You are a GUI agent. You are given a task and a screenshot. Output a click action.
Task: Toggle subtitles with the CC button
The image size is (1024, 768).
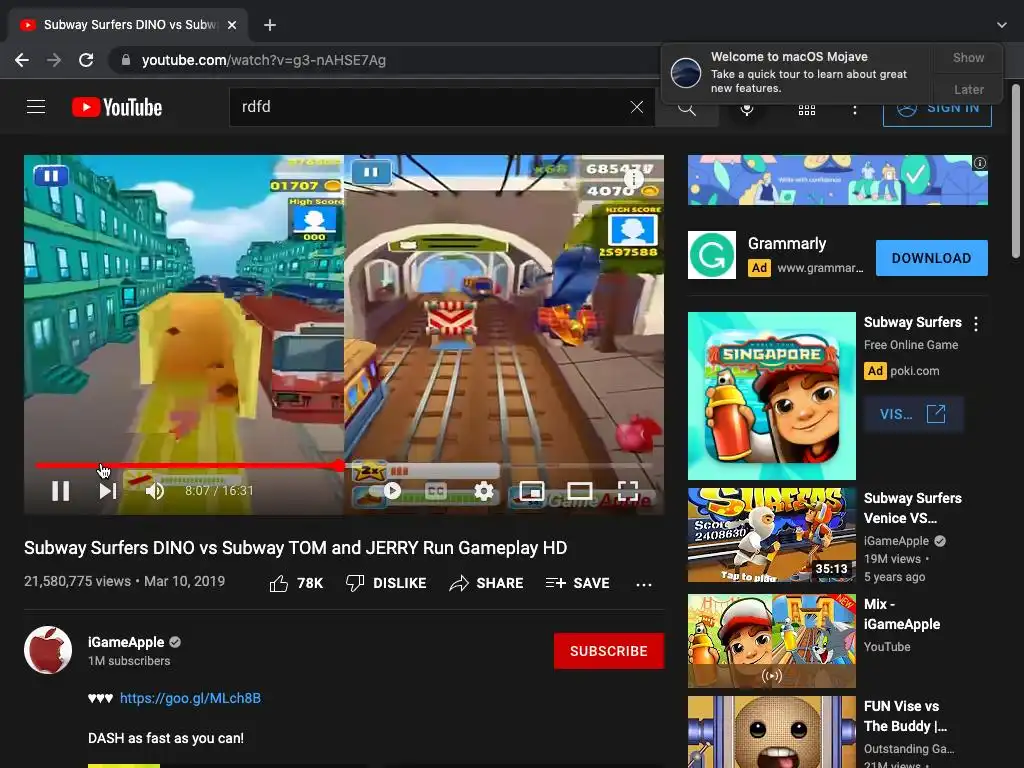click(x=436, y=490)
